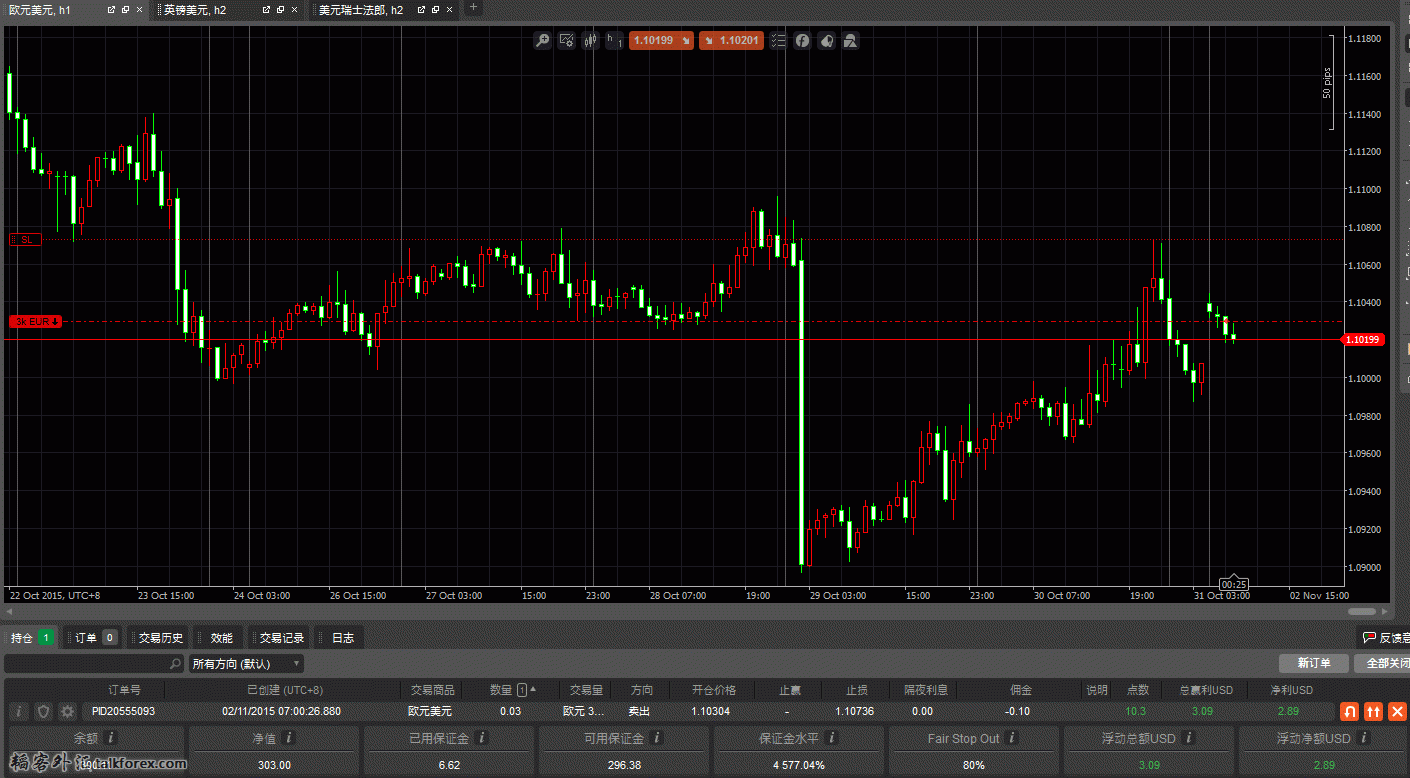
Task: Show info for 浮动净额USD
Action: click(x=1363, y=738)
